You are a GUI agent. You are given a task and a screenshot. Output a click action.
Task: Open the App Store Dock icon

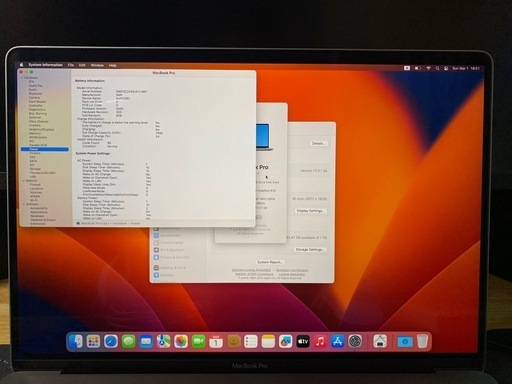[x=337, y=341]
